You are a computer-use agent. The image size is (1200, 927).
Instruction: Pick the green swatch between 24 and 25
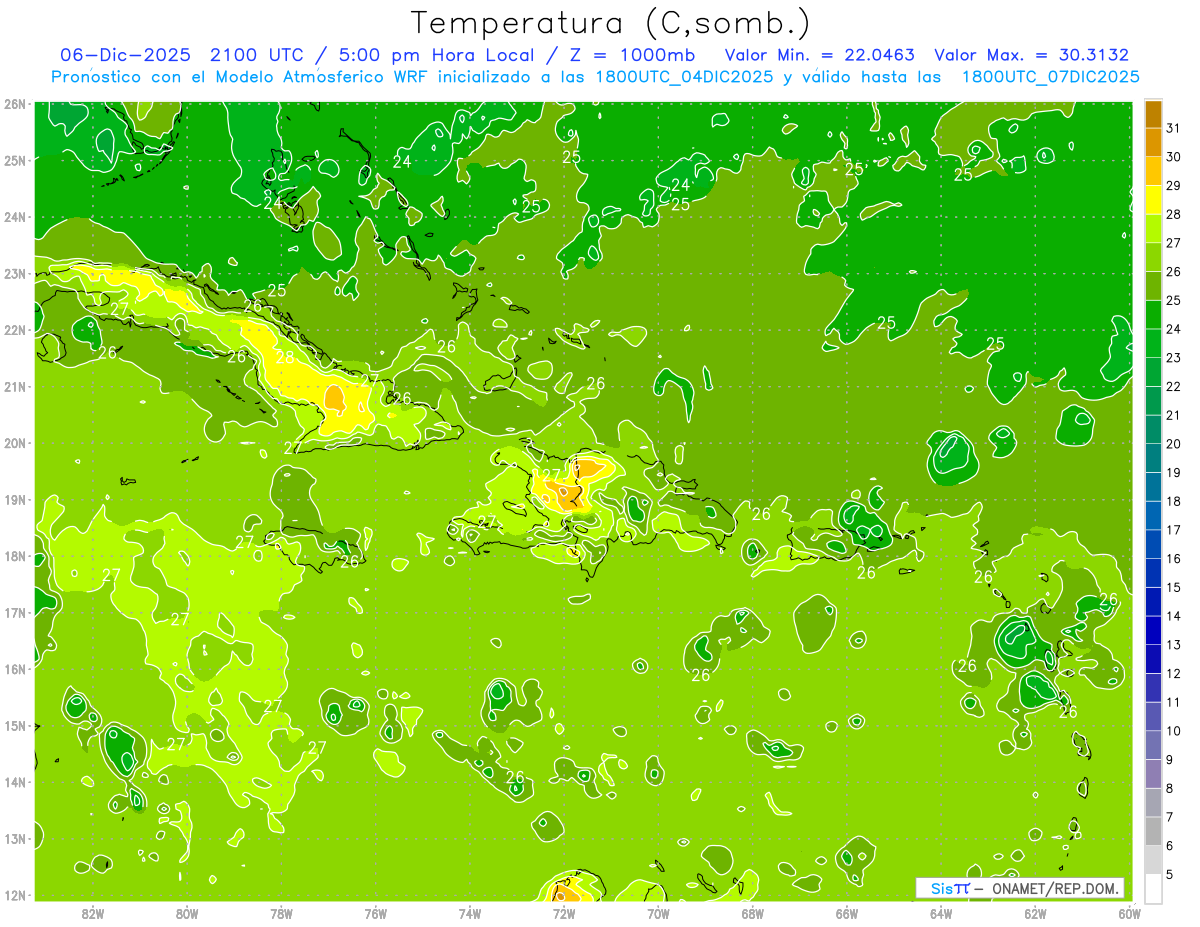point(1153,314)
